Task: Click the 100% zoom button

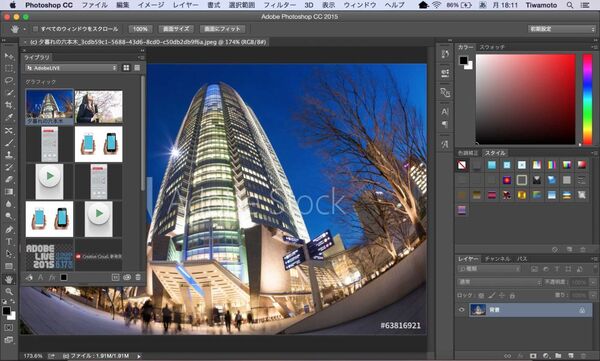Action: click(x=140, y=29)
